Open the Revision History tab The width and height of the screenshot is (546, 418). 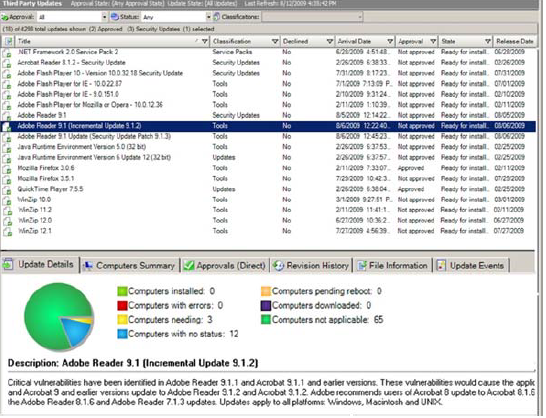[x=311, y=266]
